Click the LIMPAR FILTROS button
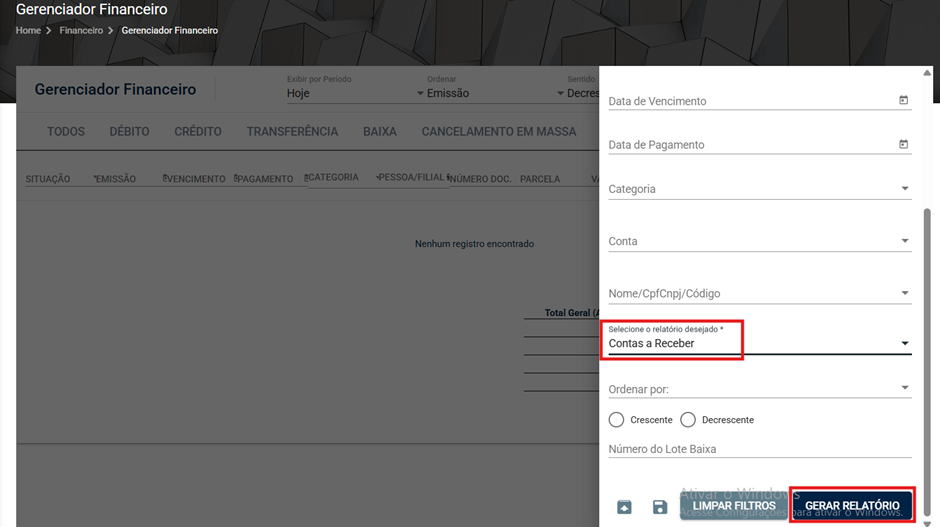The image size is (940, 527). [734, 505]
